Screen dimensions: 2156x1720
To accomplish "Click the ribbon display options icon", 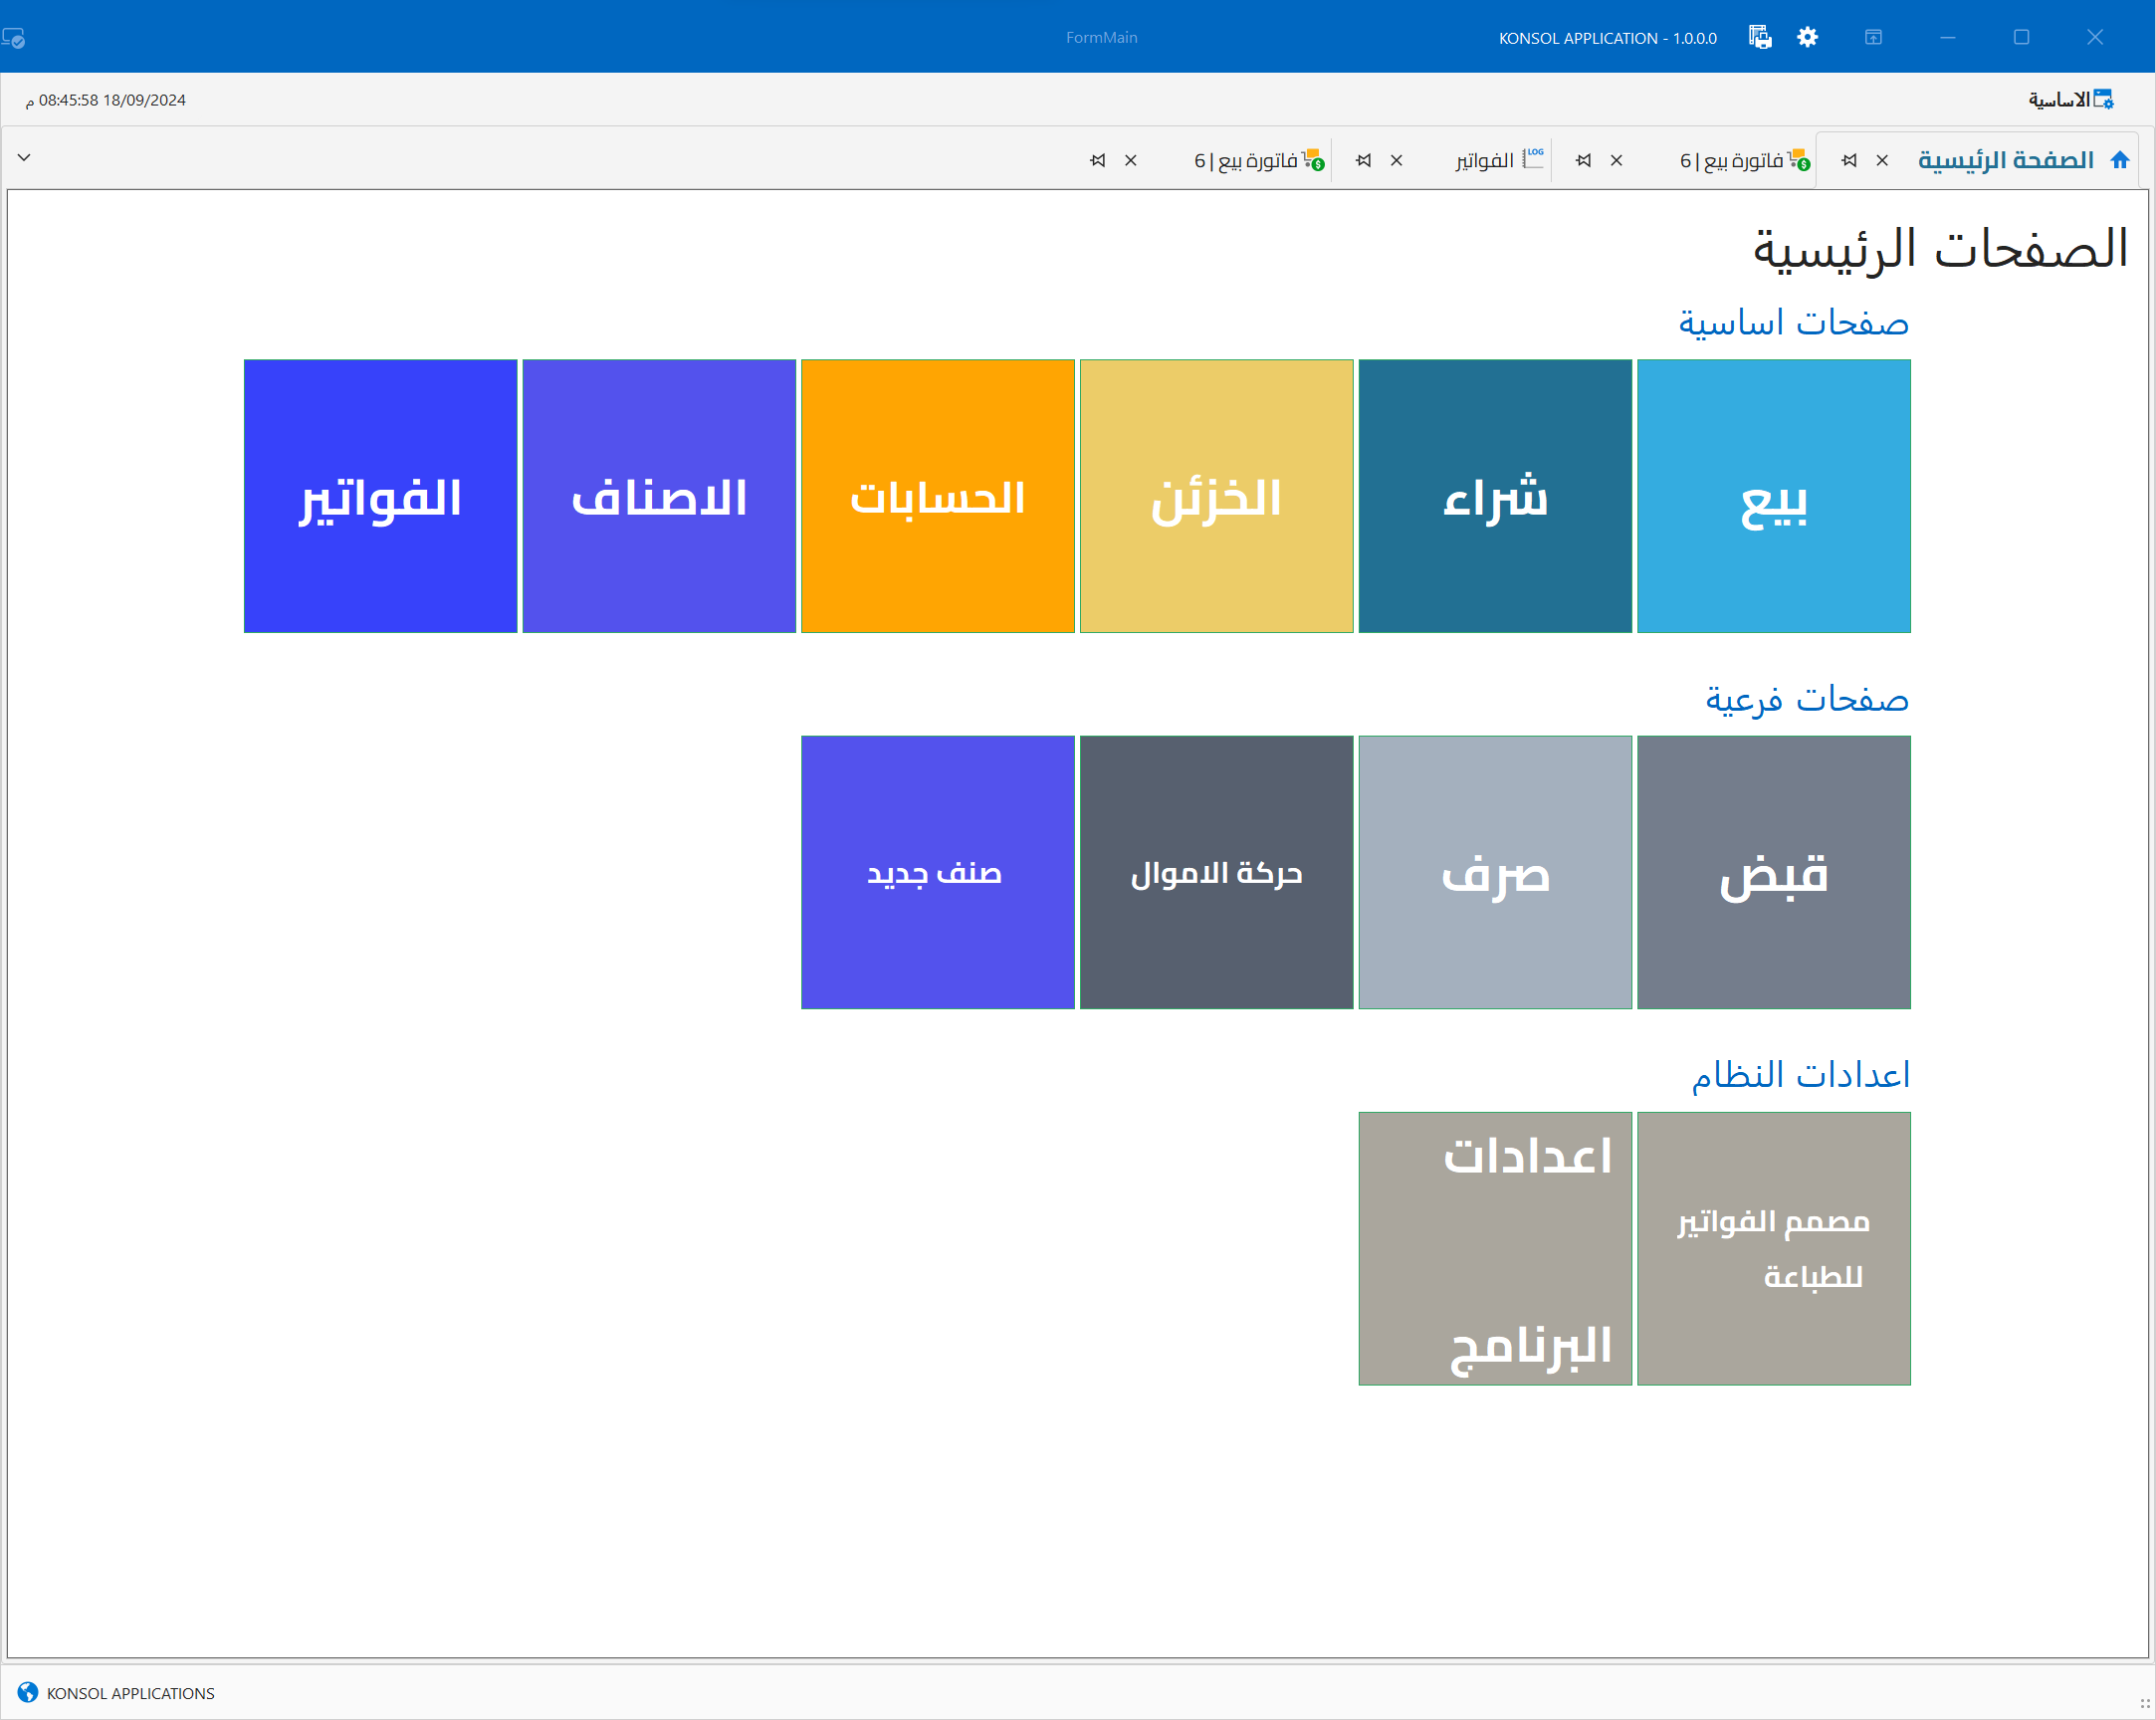I will (1873, 37).
